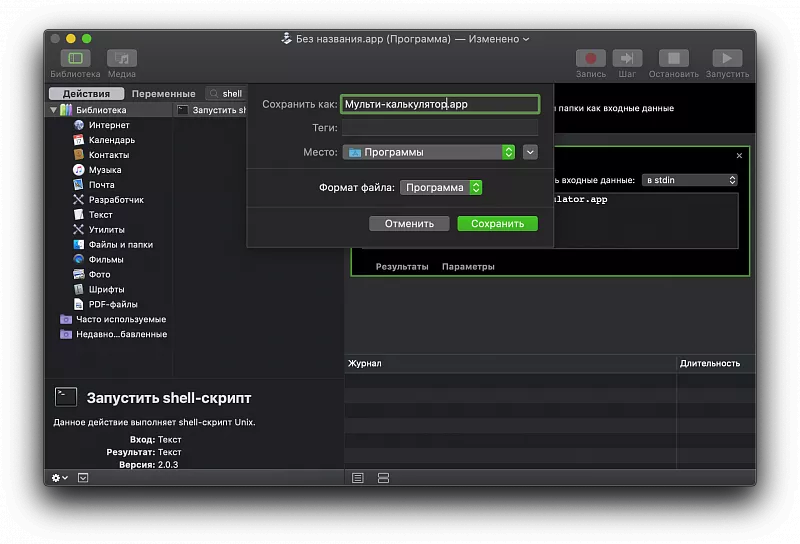Switch to the Действия tab
This screenshot has height=544, width=800.
click(86, 94)
